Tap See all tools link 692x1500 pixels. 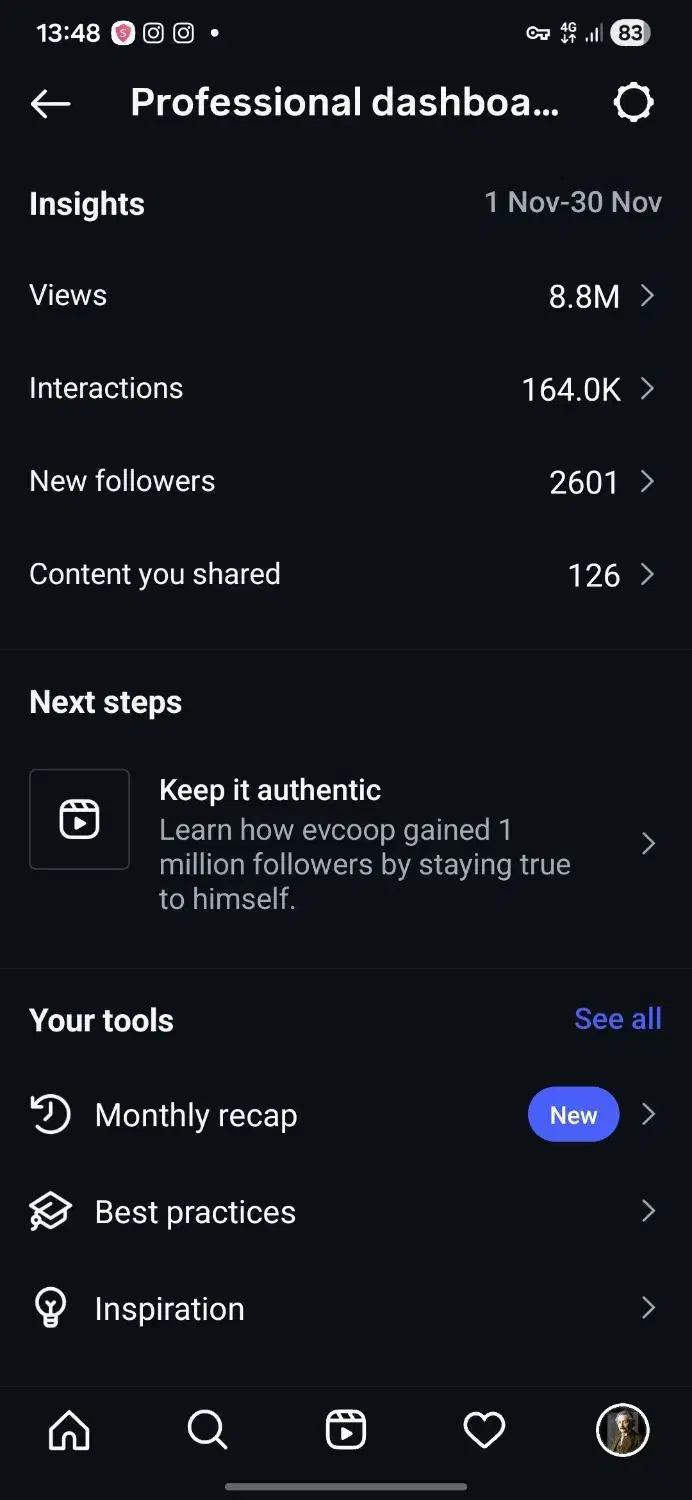(617, 1019)
